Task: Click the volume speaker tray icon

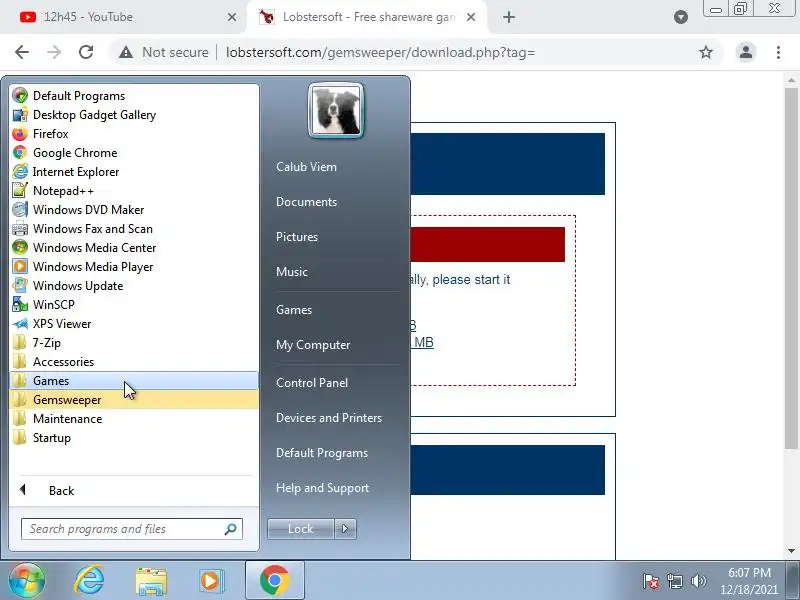Action: [x=698, y=581]
